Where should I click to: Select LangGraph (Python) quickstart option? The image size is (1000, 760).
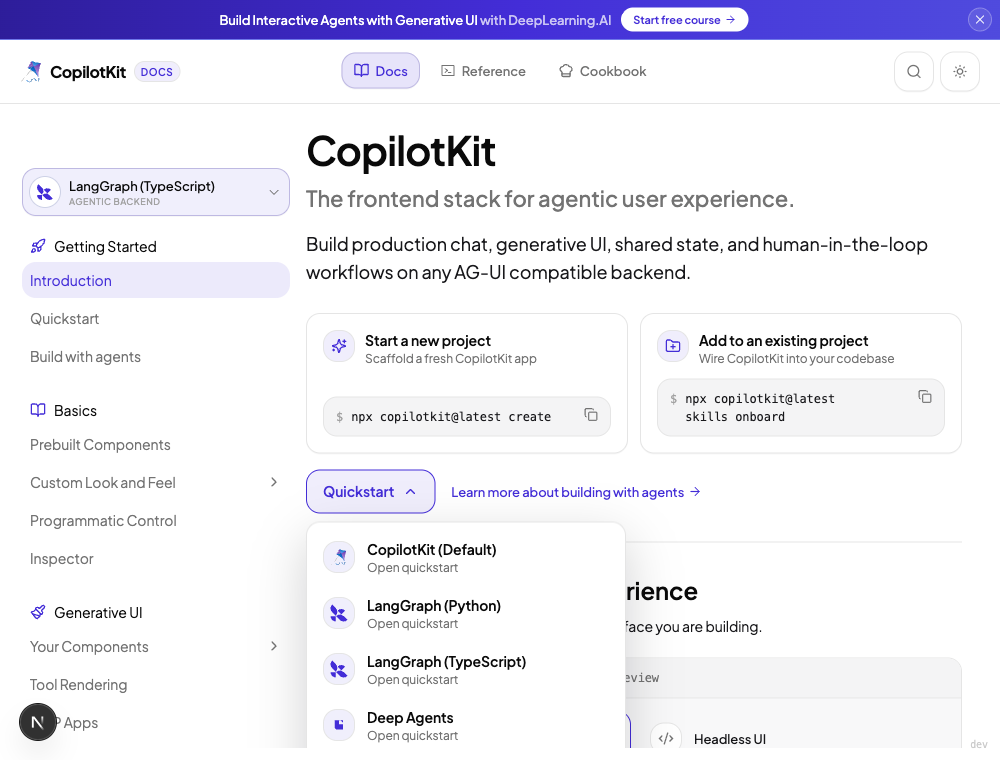(466, 614)
